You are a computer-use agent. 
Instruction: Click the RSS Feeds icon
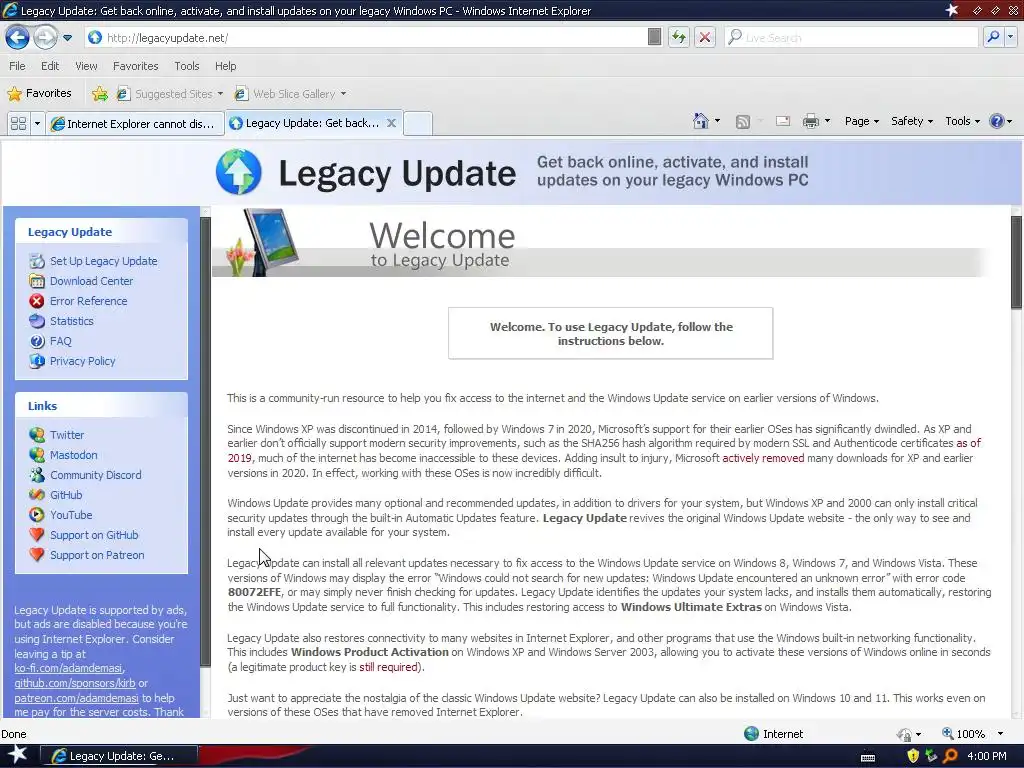pyautogui.click(x=743, y=121)
